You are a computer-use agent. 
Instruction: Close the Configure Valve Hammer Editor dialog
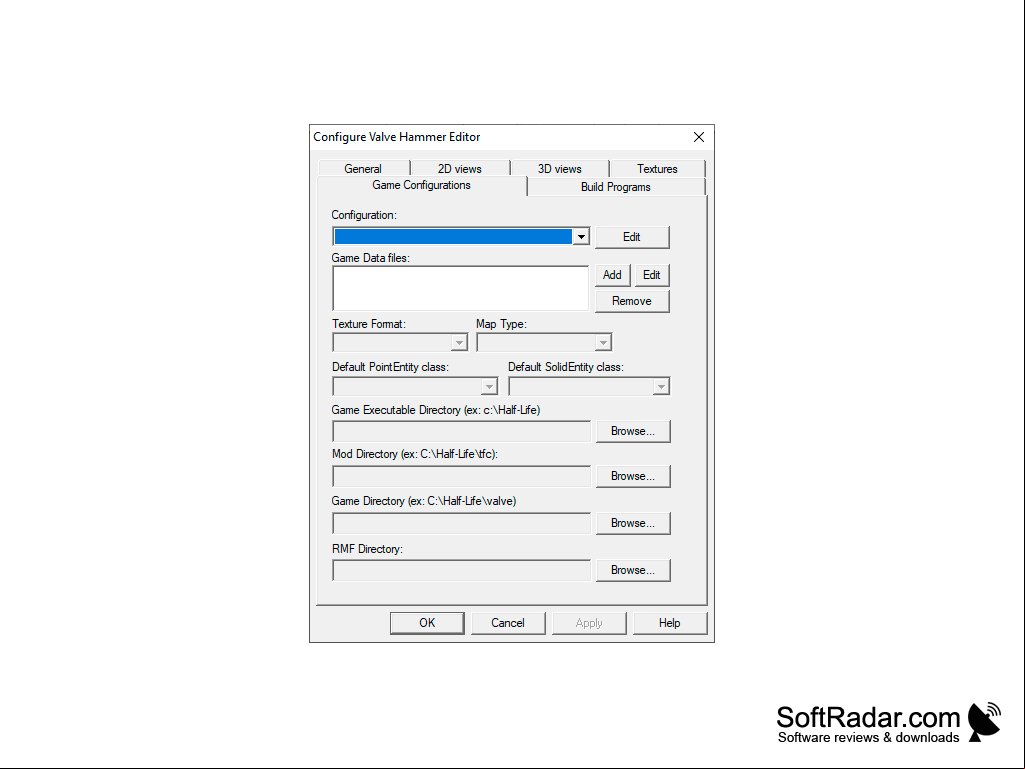(x=699, y=137)
